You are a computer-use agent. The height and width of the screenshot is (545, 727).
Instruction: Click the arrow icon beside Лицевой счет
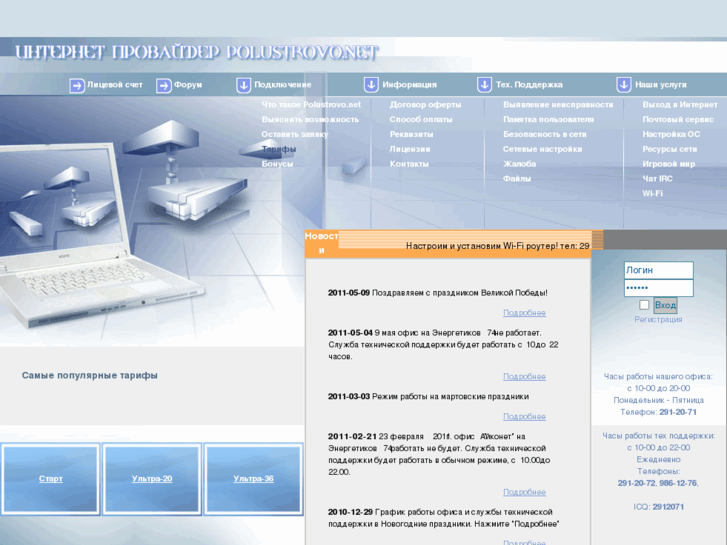point(77,85)
